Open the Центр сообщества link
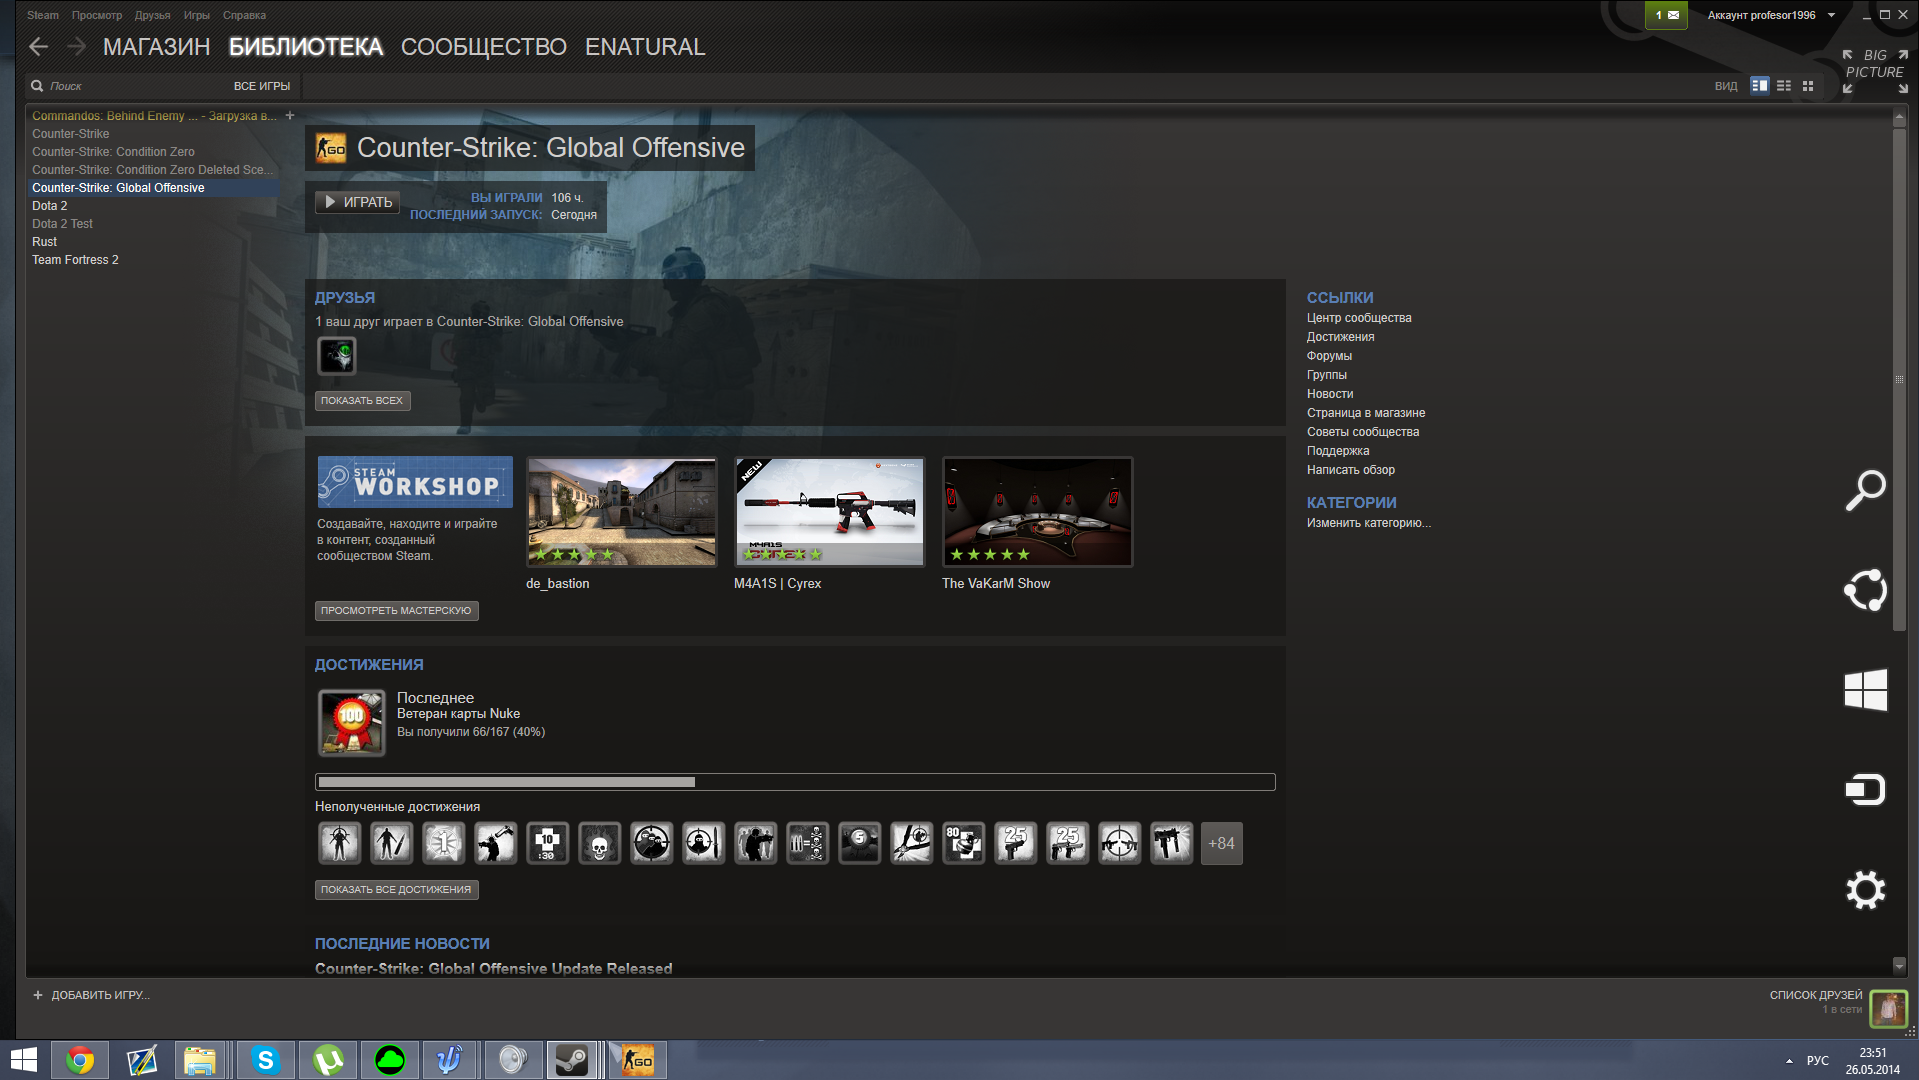Image resolution: width=1919 pixels, height=1080 pixels. pos(1359,318)
